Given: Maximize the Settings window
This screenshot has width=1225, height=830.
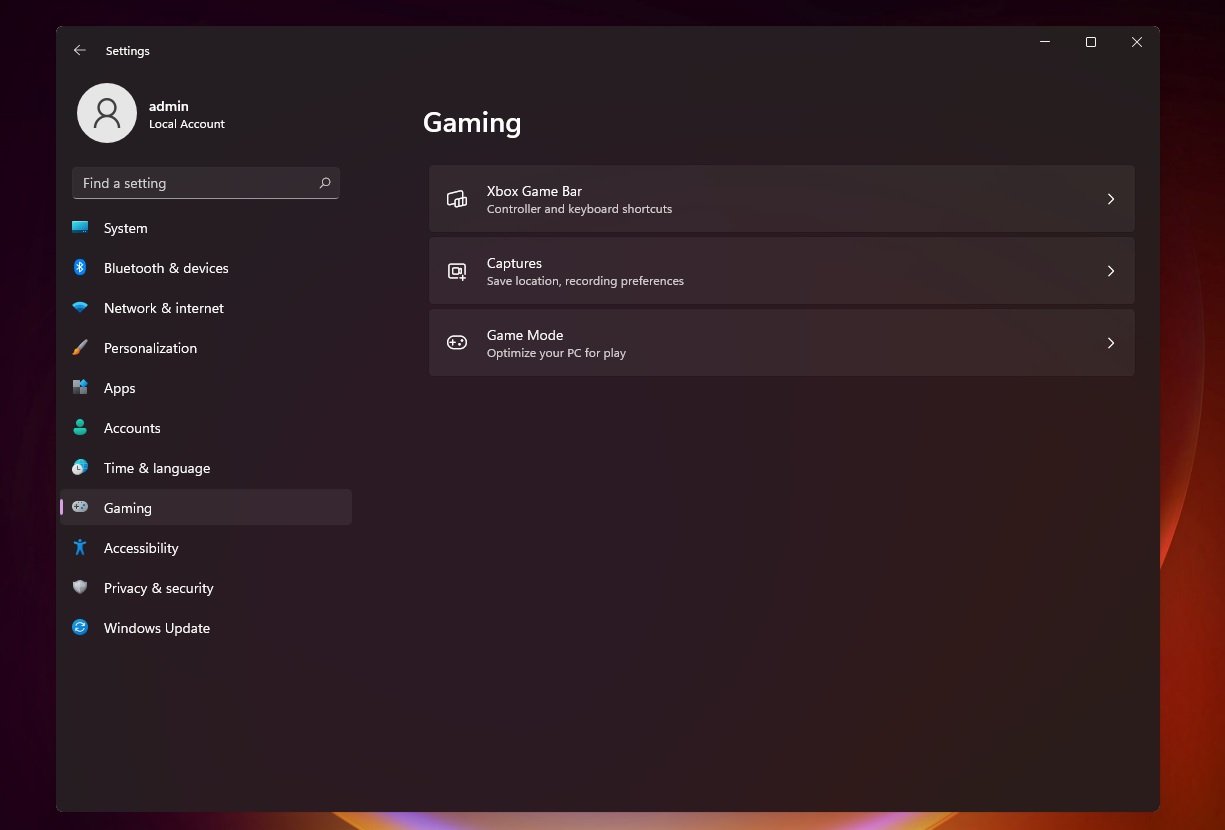Looking at the screenshot, I should (x=1091, y=42).
